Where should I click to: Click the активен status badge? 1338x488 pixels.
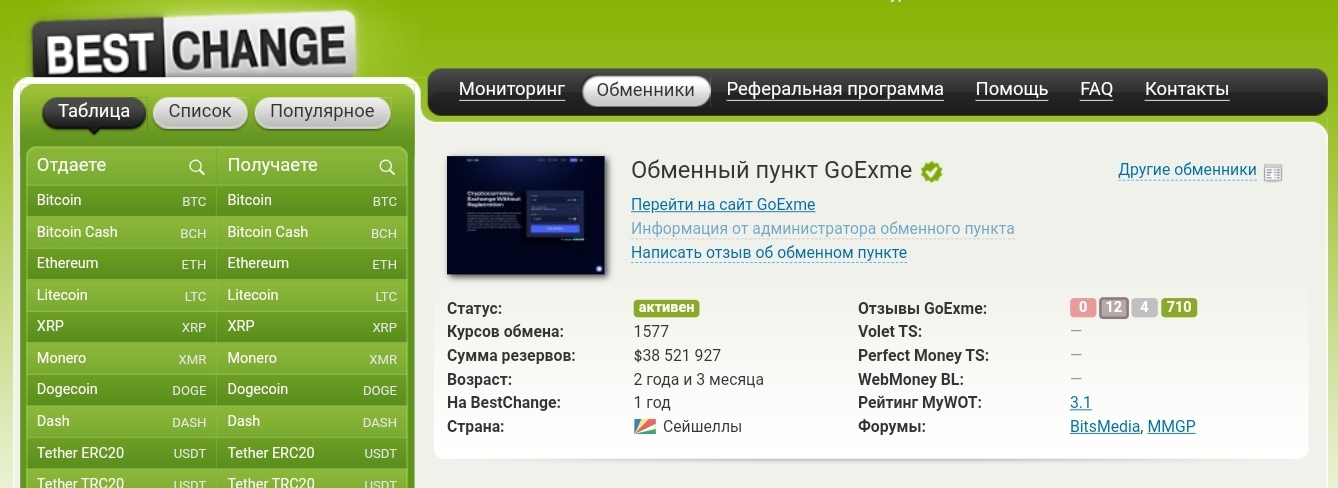[x=666, y=308]
